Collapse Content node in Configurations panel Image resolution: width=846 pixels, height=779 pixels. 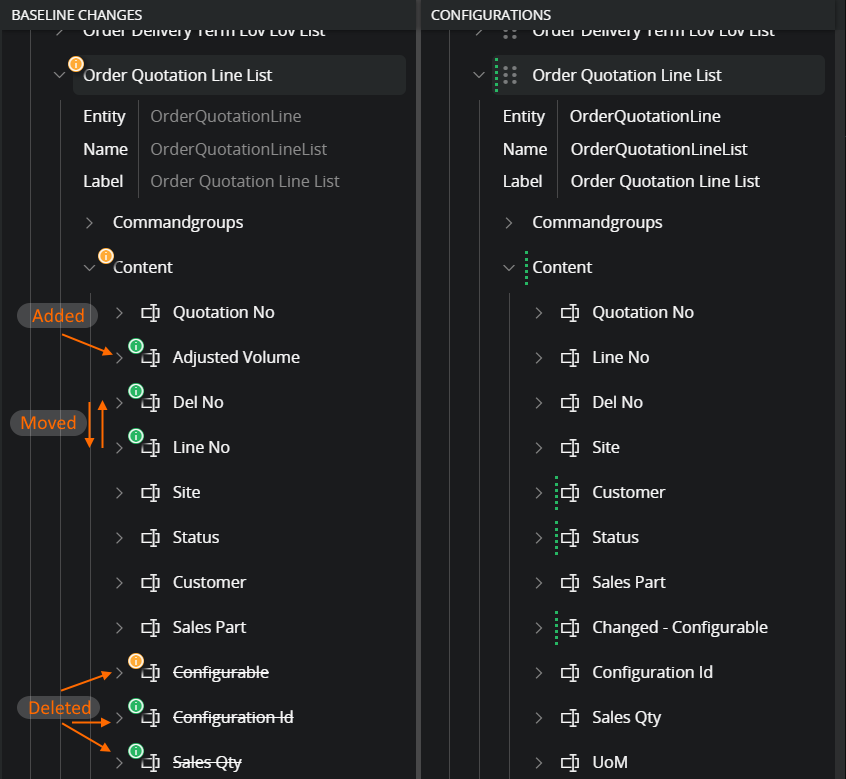pos(509,268)
